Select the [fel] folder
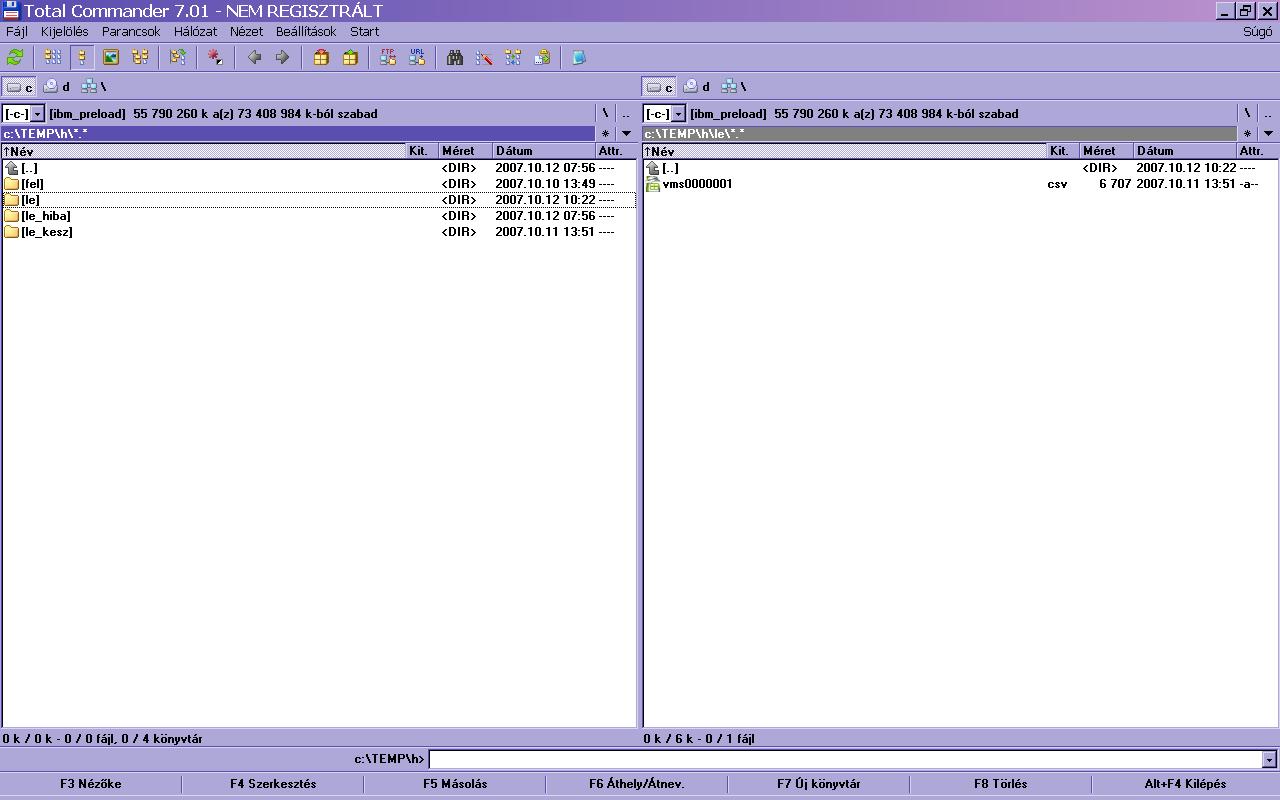The image size is (1280, 800). (318, 184)
